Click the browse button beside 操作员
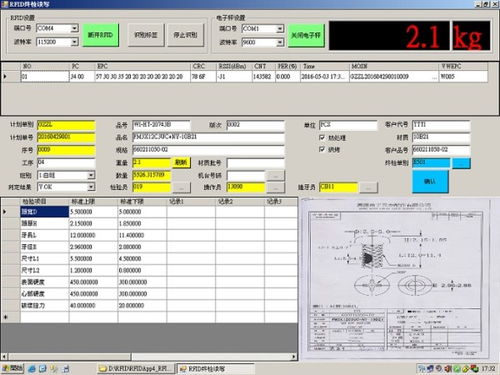 coord(275,188)
